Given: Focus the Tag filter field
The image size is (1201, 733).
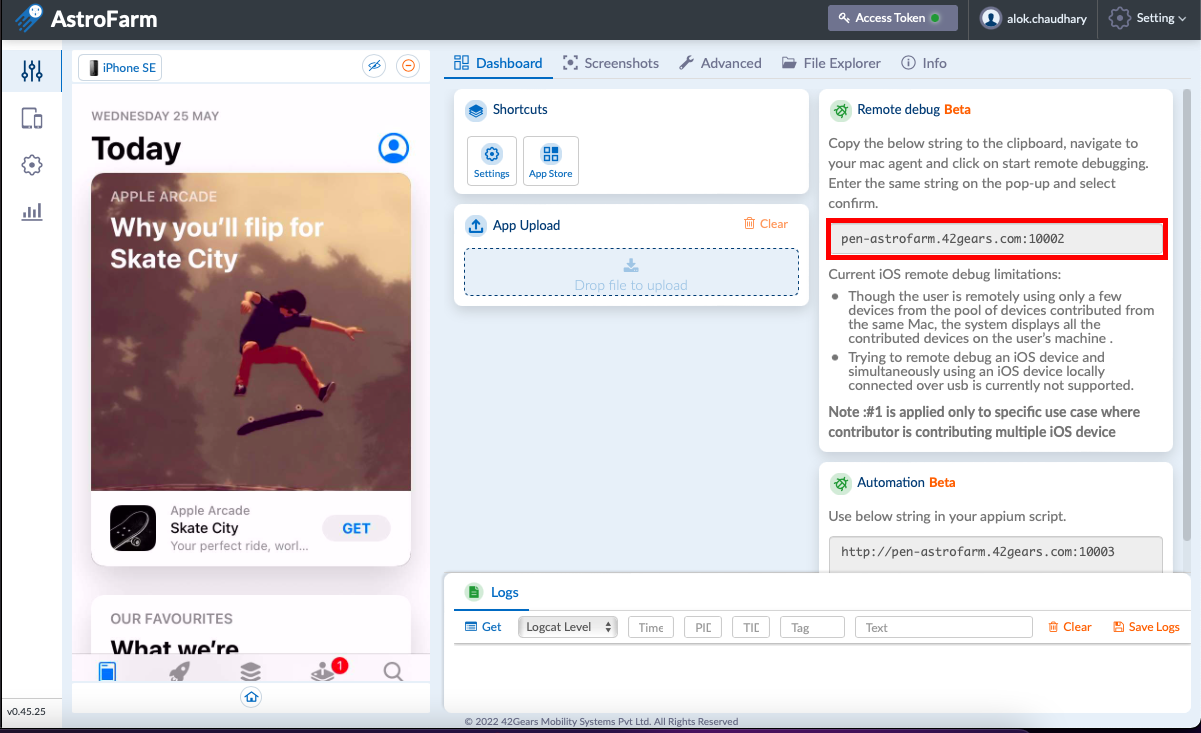Looking at the screenshot, I should pos(812,627).
